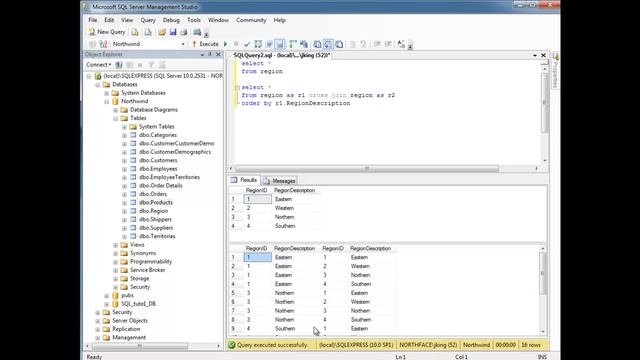Viewport: 640px width, 360px height.
Task: Expand the System Databases node
Action: 107,93
